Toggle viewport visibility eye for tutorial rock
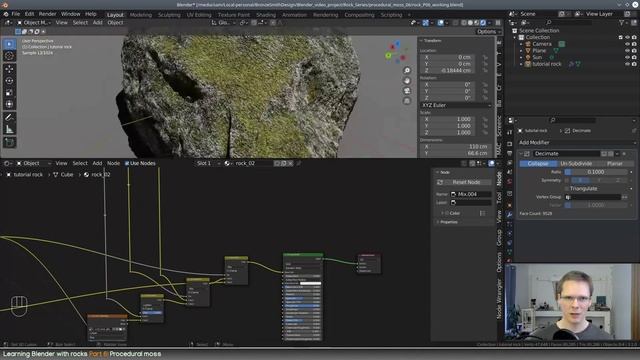640x360 pixels. pyautogui.click(x=627, y=64)
